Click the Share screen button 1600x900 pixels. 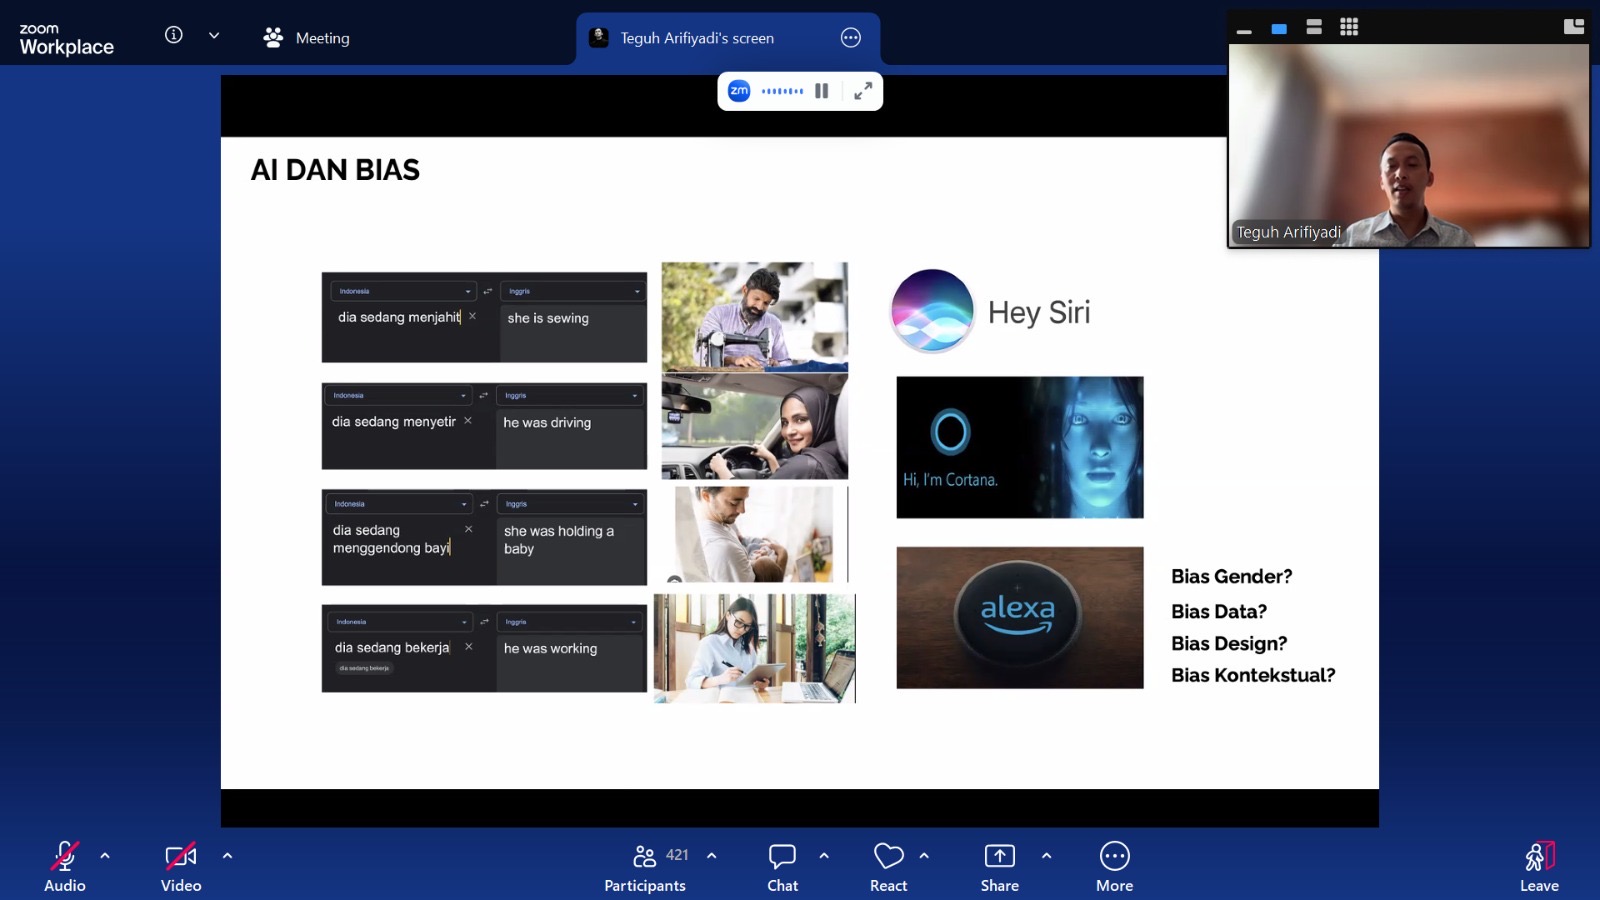pyautogui.click(x=999, y=866)
